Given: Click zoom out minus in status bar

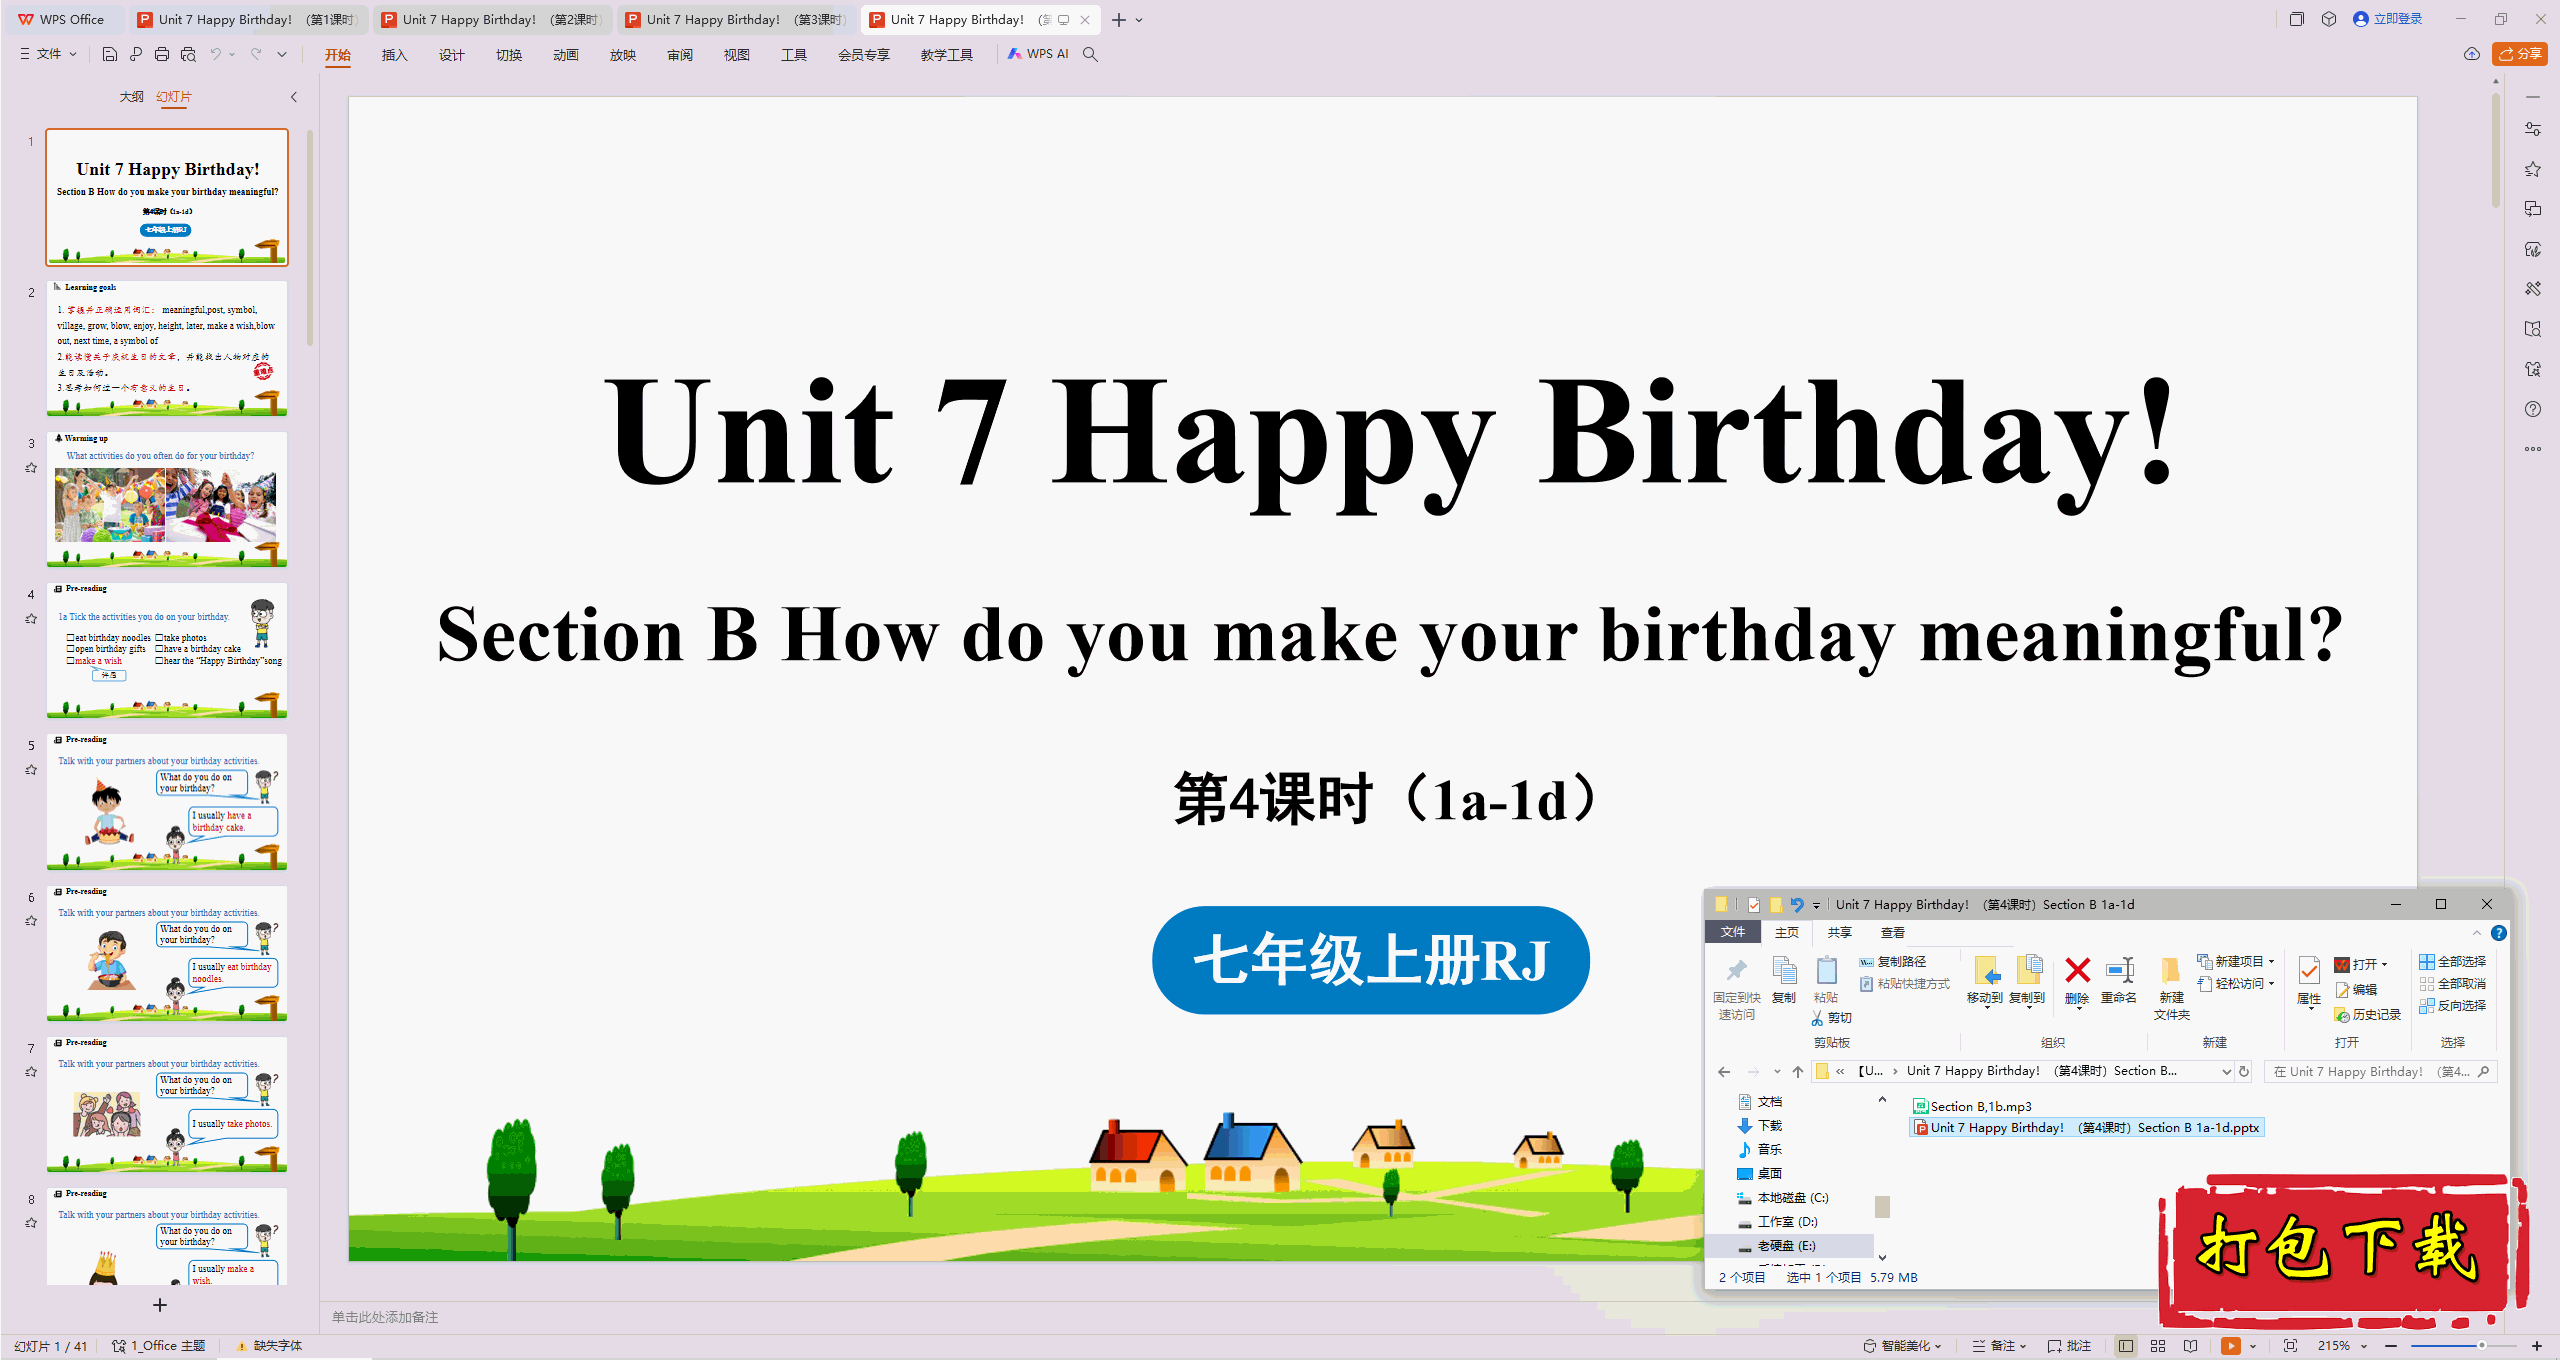Looking at the screenshot, I should click(x=2392, y=1346).
